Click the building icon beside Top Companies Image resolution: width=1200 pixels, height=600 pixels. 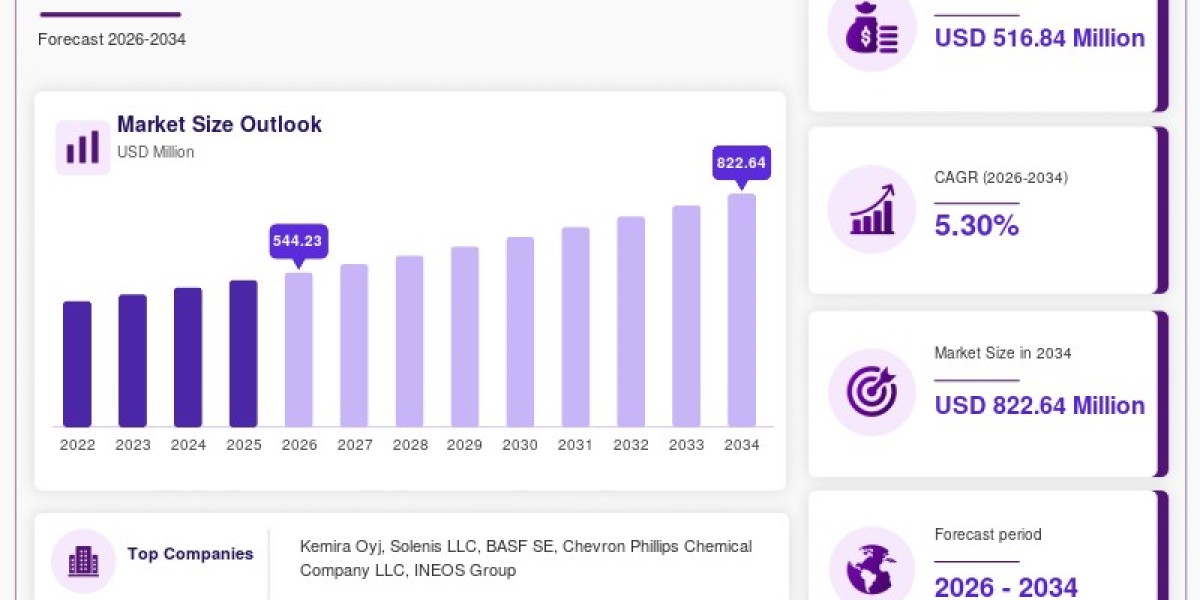[x=83, y=562]
